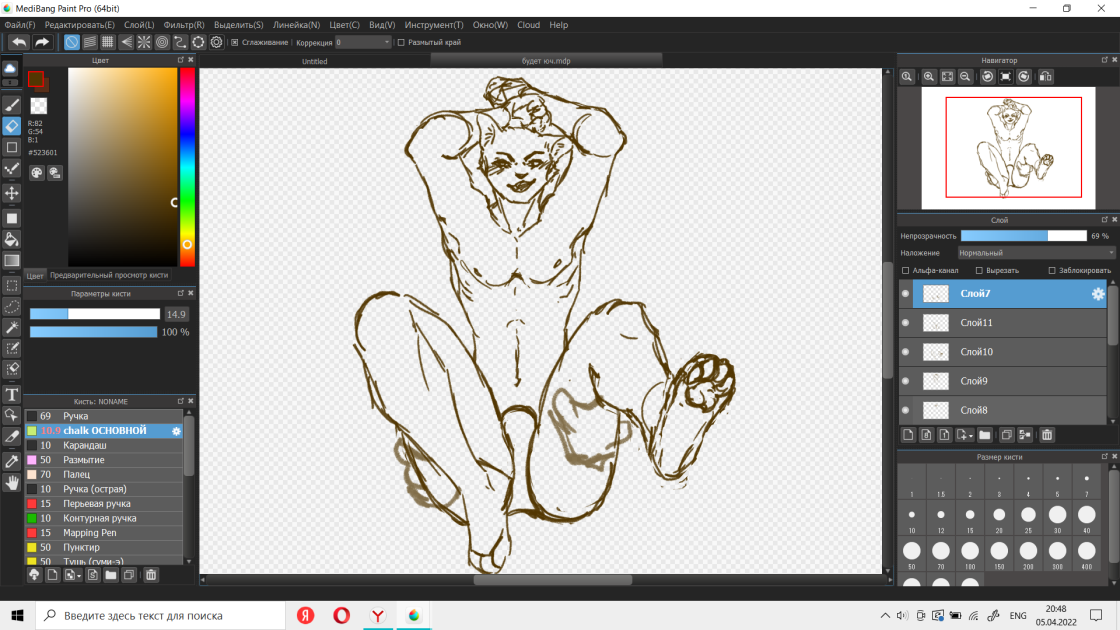Pick a hue on rainbow bar
Viewport: 1120px width, 630px height.
coord(186,167)
